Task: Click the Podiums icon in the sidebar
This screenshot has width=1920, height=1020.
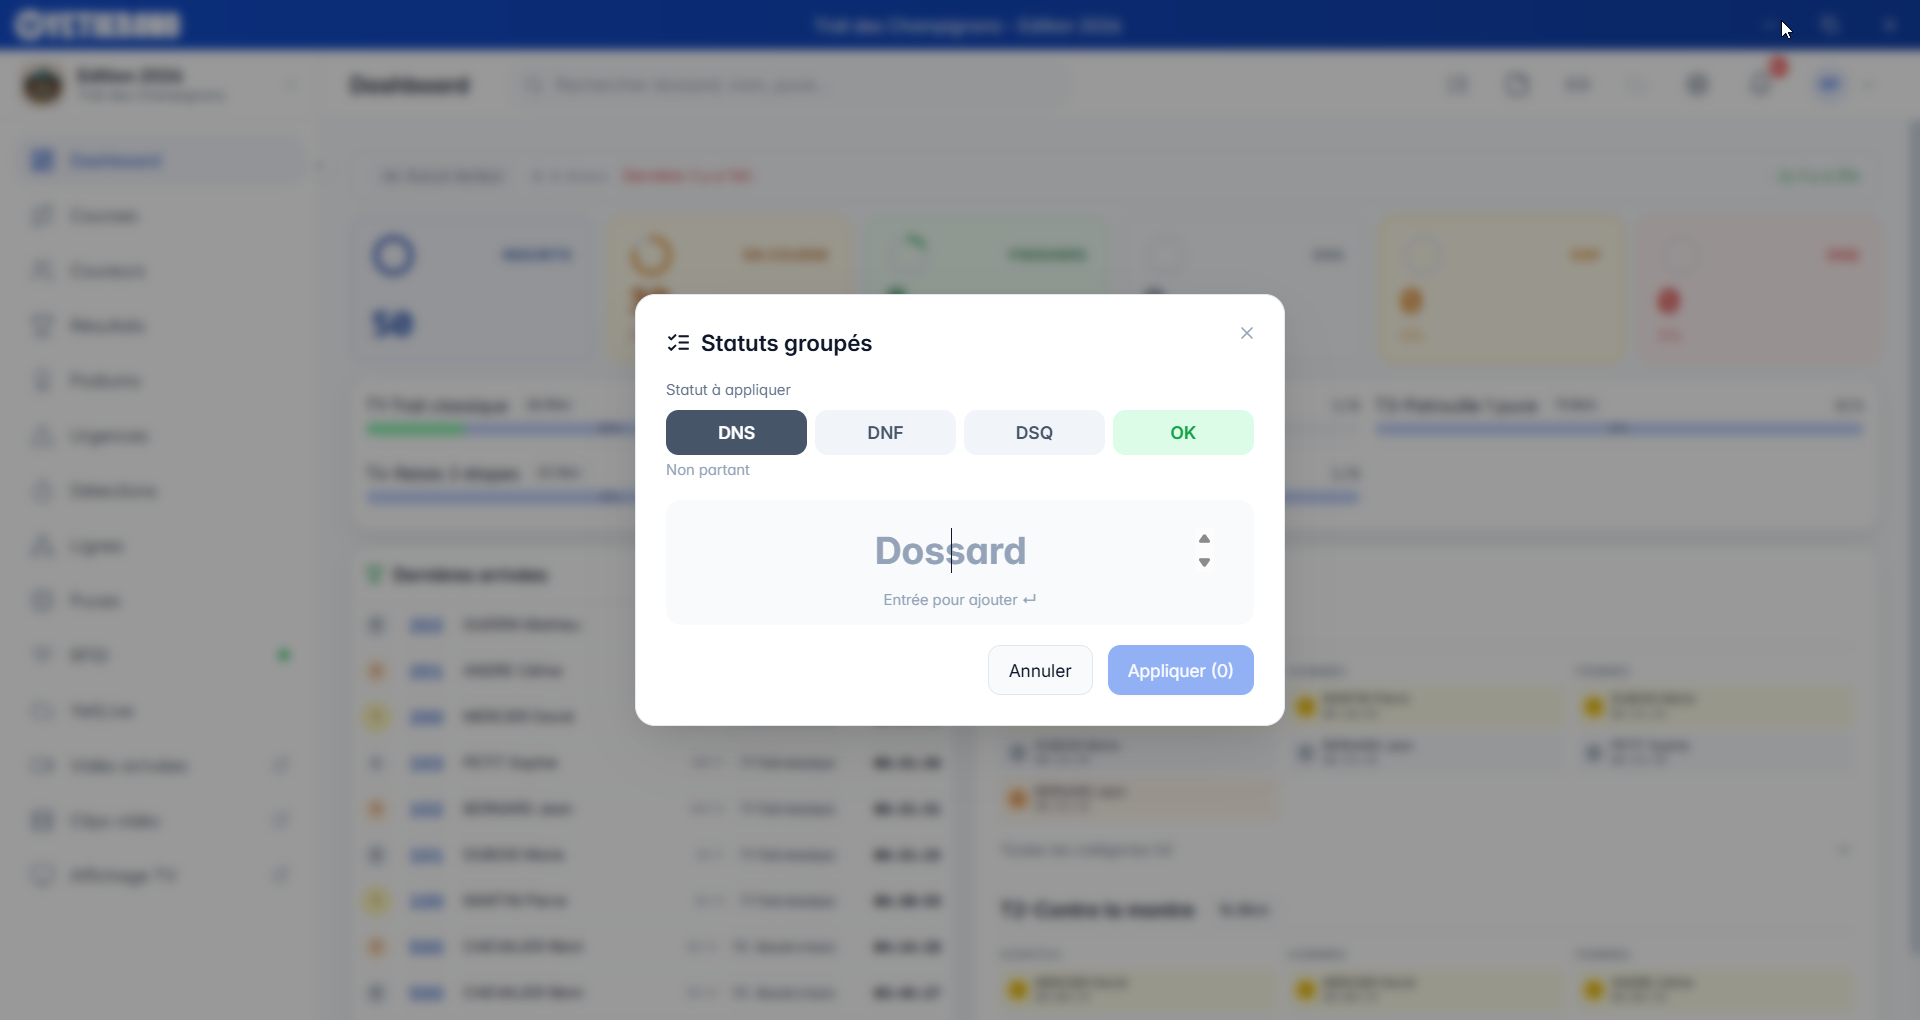Action: click(43, 381)
